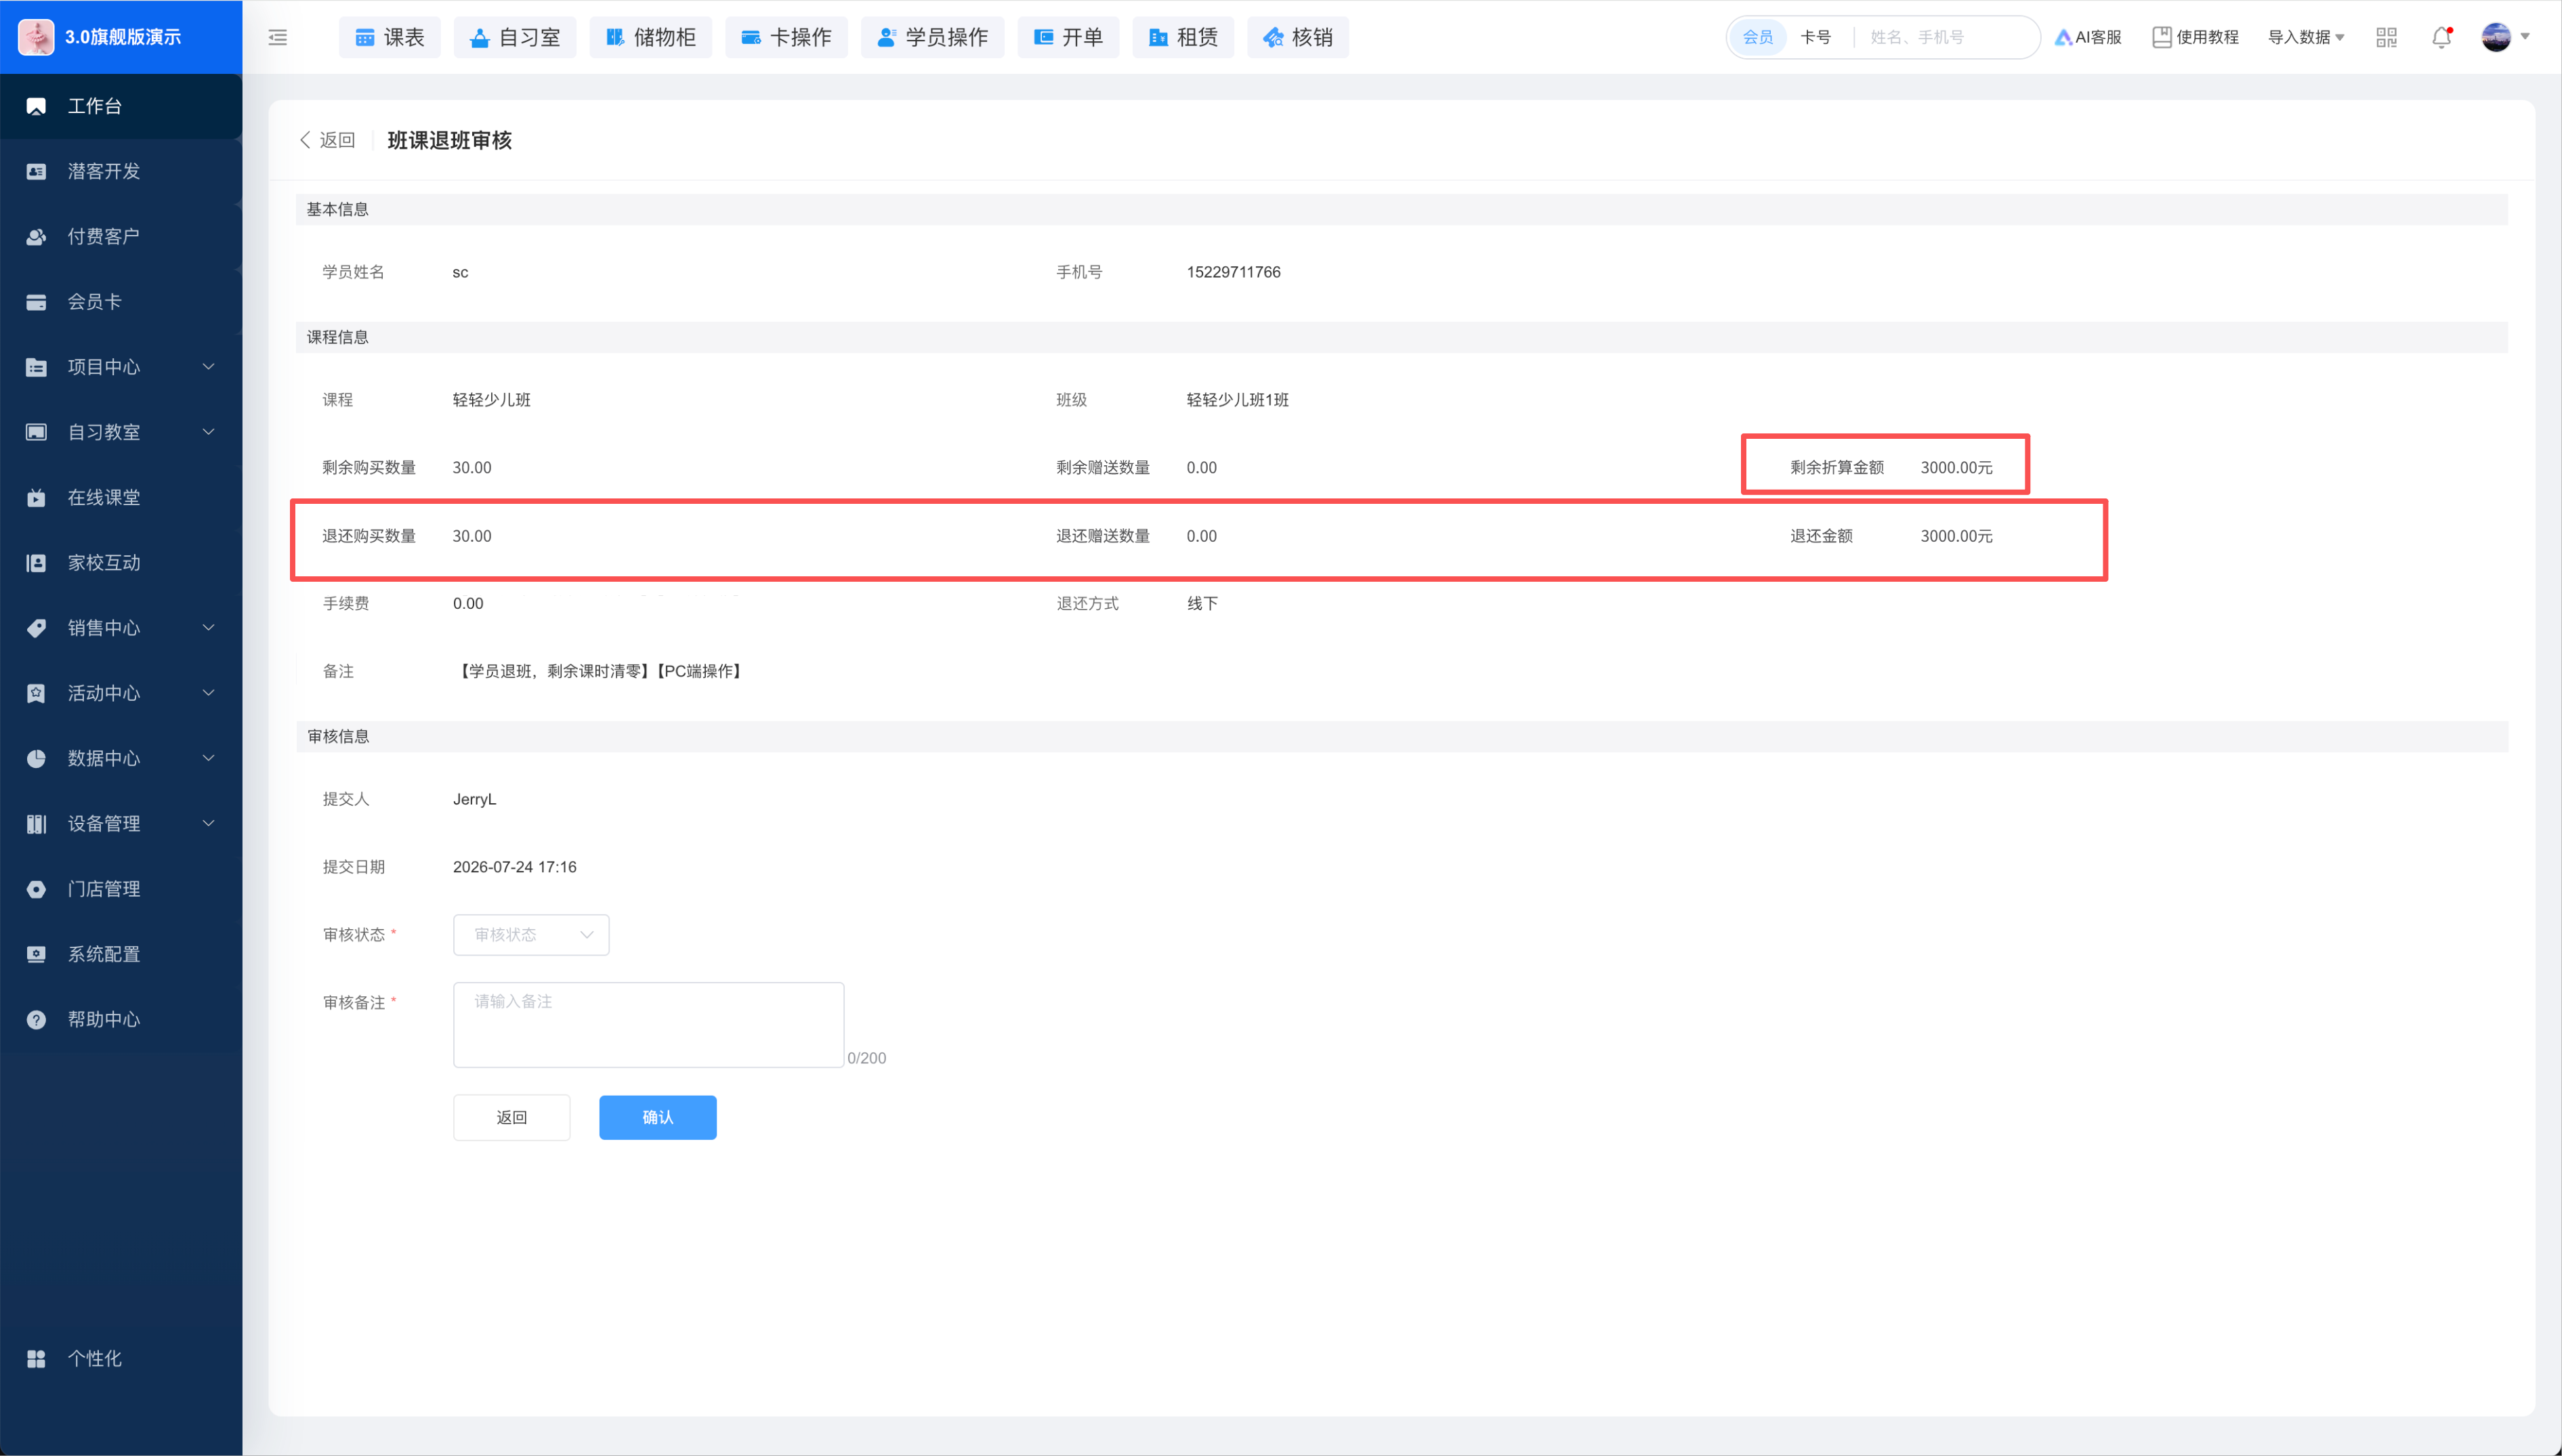Open the user avatar account menu

2504,37
